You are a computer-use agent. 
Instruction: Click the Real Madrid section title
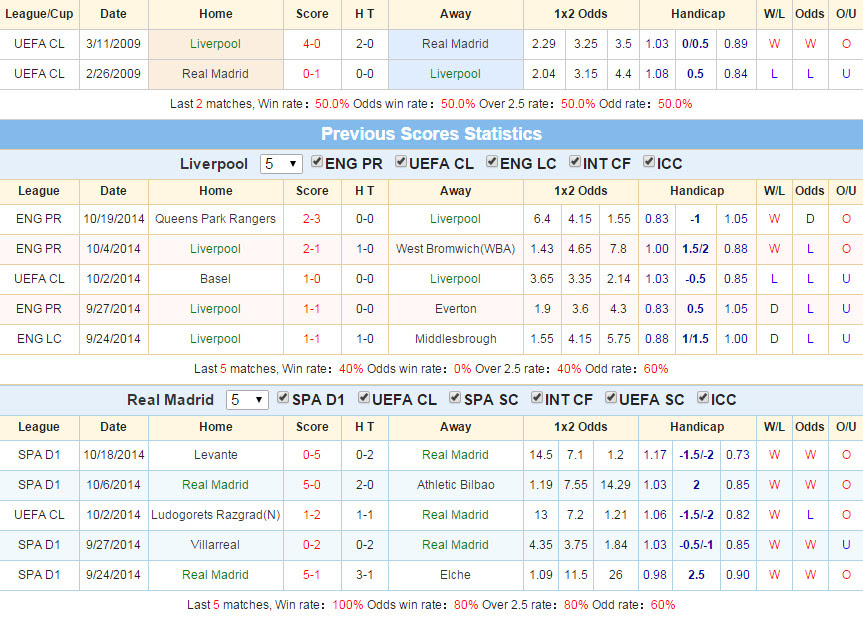pos(170,400)
